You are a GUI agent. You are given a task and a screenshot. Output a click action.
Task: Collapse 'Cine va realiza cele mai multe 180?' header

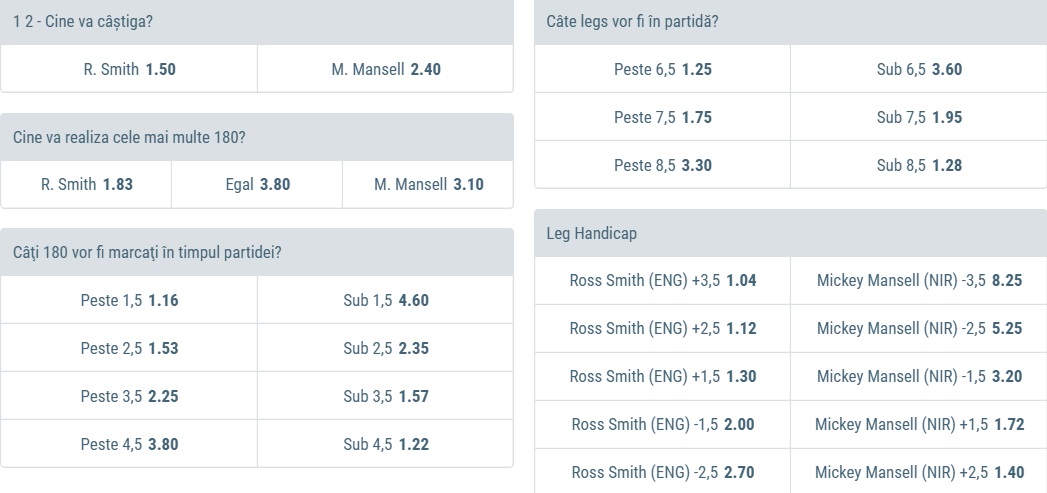point(257,137)
